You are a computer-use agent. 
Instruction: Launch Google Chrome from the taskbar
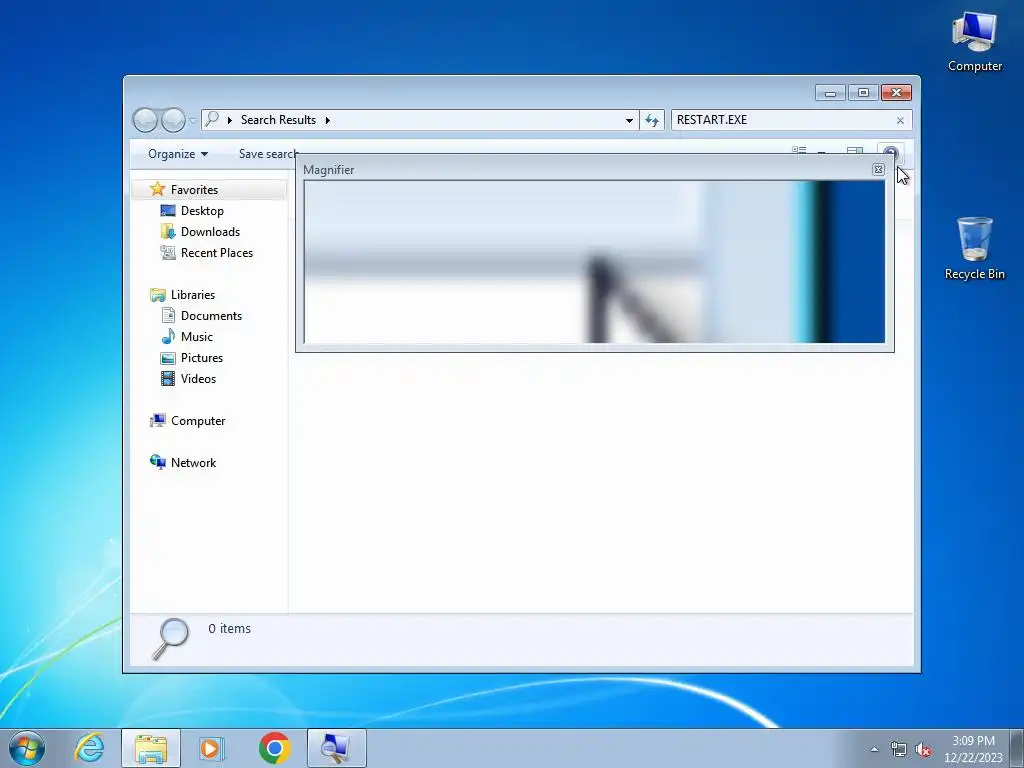coord(274,748)
